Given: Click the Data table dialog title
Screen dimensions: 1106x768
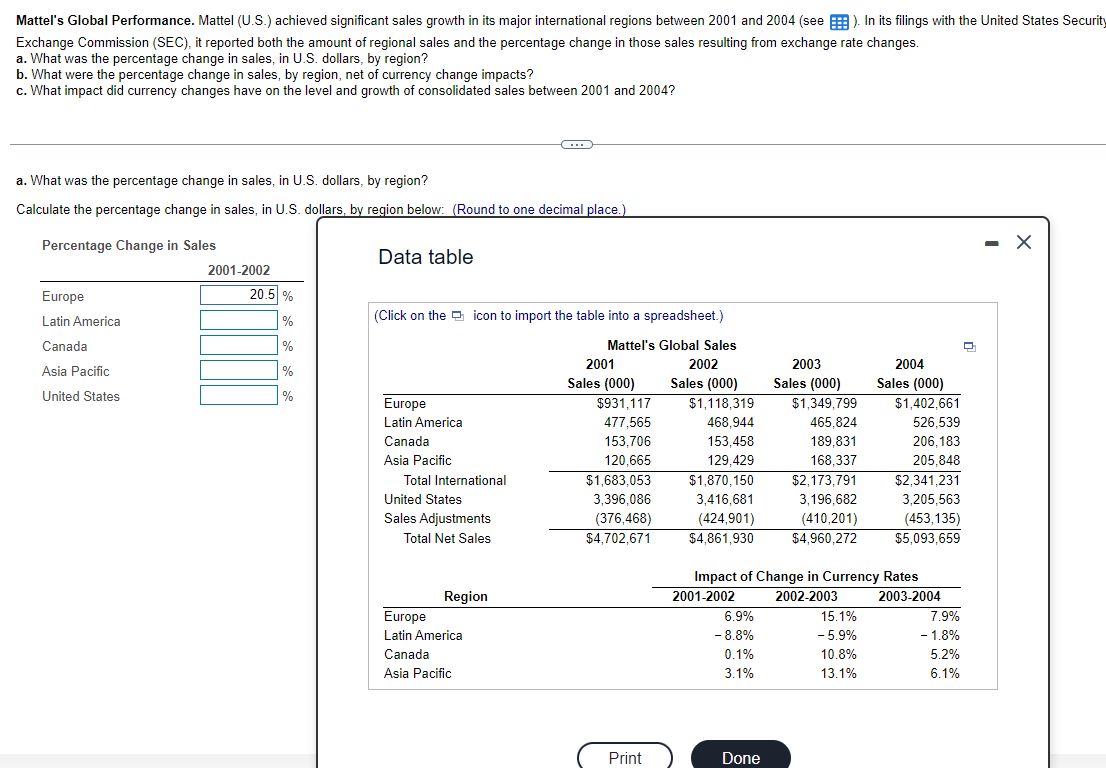Looking at the screenshot, I should pos(425,257).
